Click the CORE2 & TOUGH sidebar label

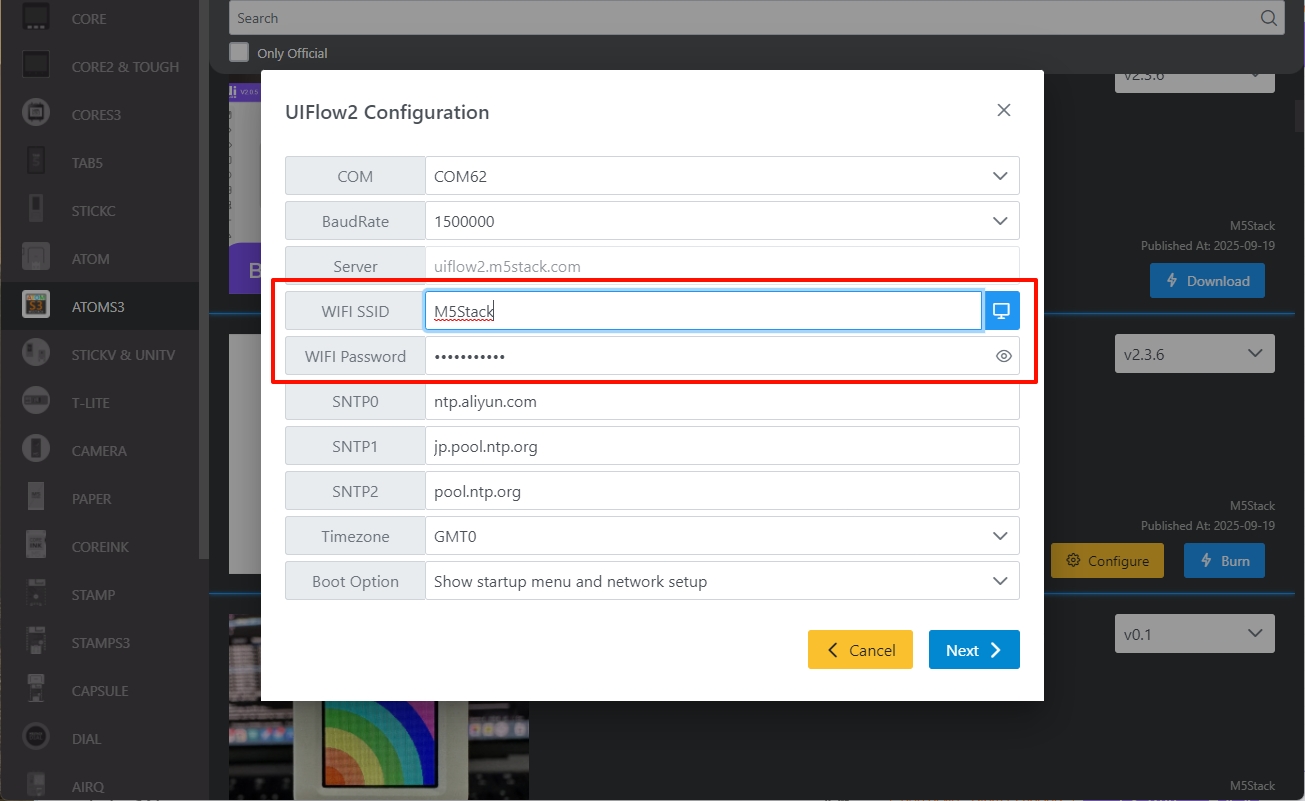pyautogui.click(x=125, y=67)
